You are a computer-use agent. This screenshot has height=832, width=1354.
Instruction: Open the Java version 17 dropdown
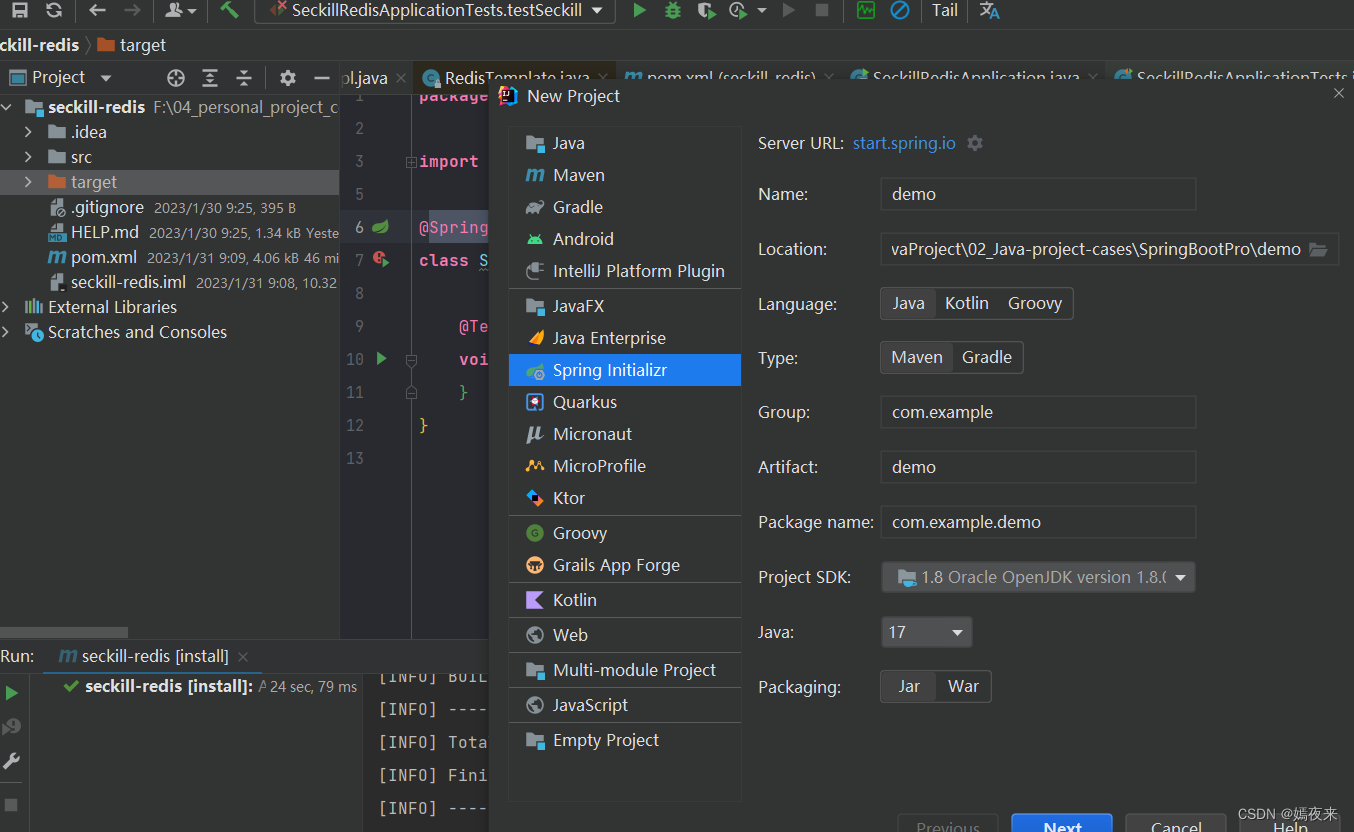[x=926, y=632]
